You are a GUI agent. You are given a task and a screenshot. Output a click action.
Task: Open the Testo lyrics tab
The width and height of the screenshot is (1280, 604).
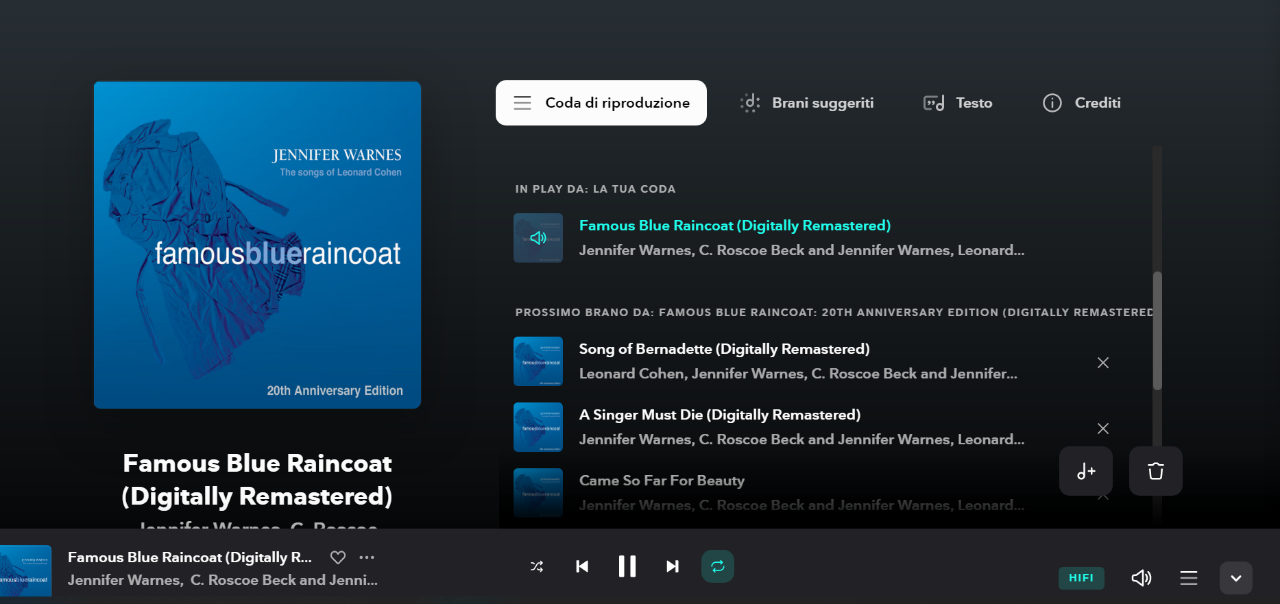[957, 103]
